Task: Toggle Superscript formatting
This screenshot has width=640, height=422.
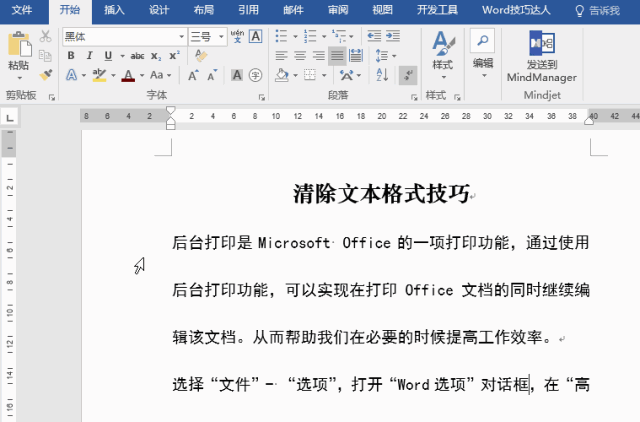Action: click(175, 56)
